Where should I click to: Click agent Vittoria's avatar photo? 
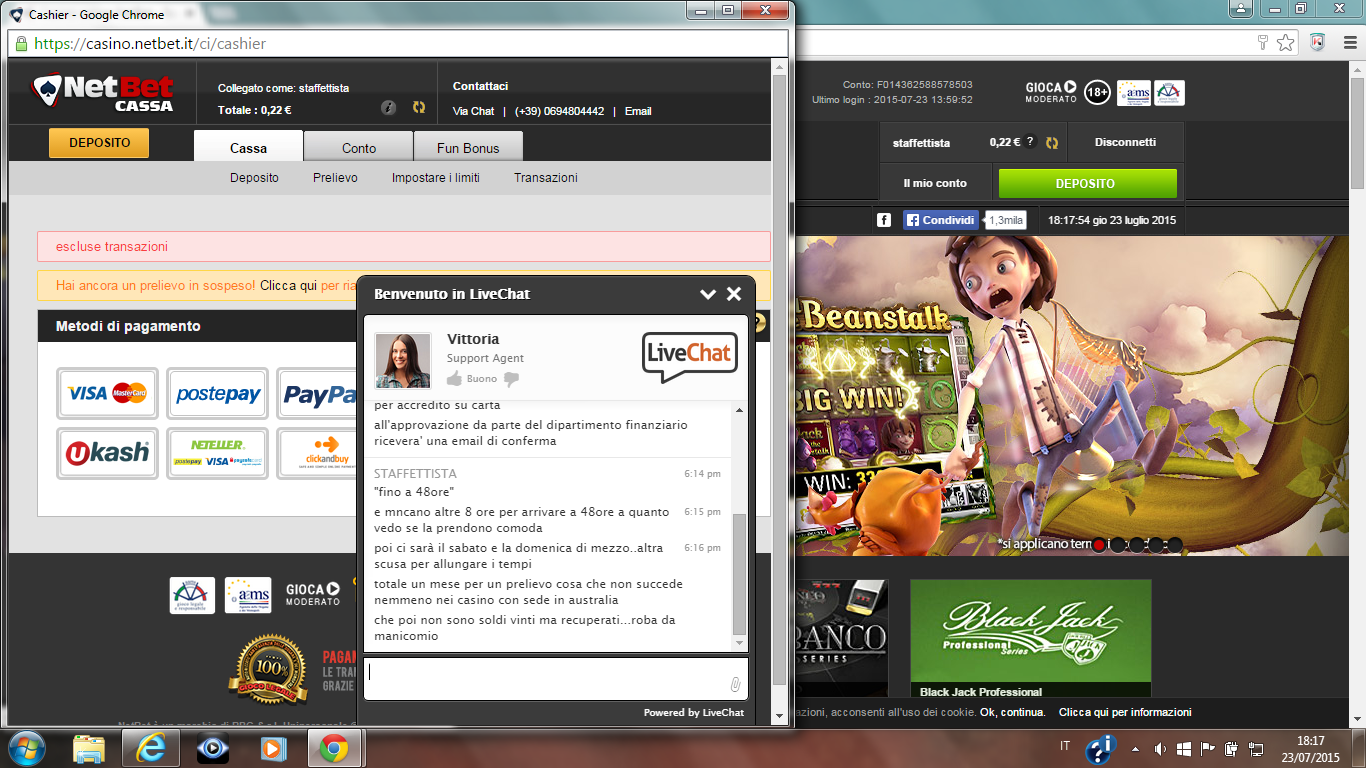click(x=403, y=360)
